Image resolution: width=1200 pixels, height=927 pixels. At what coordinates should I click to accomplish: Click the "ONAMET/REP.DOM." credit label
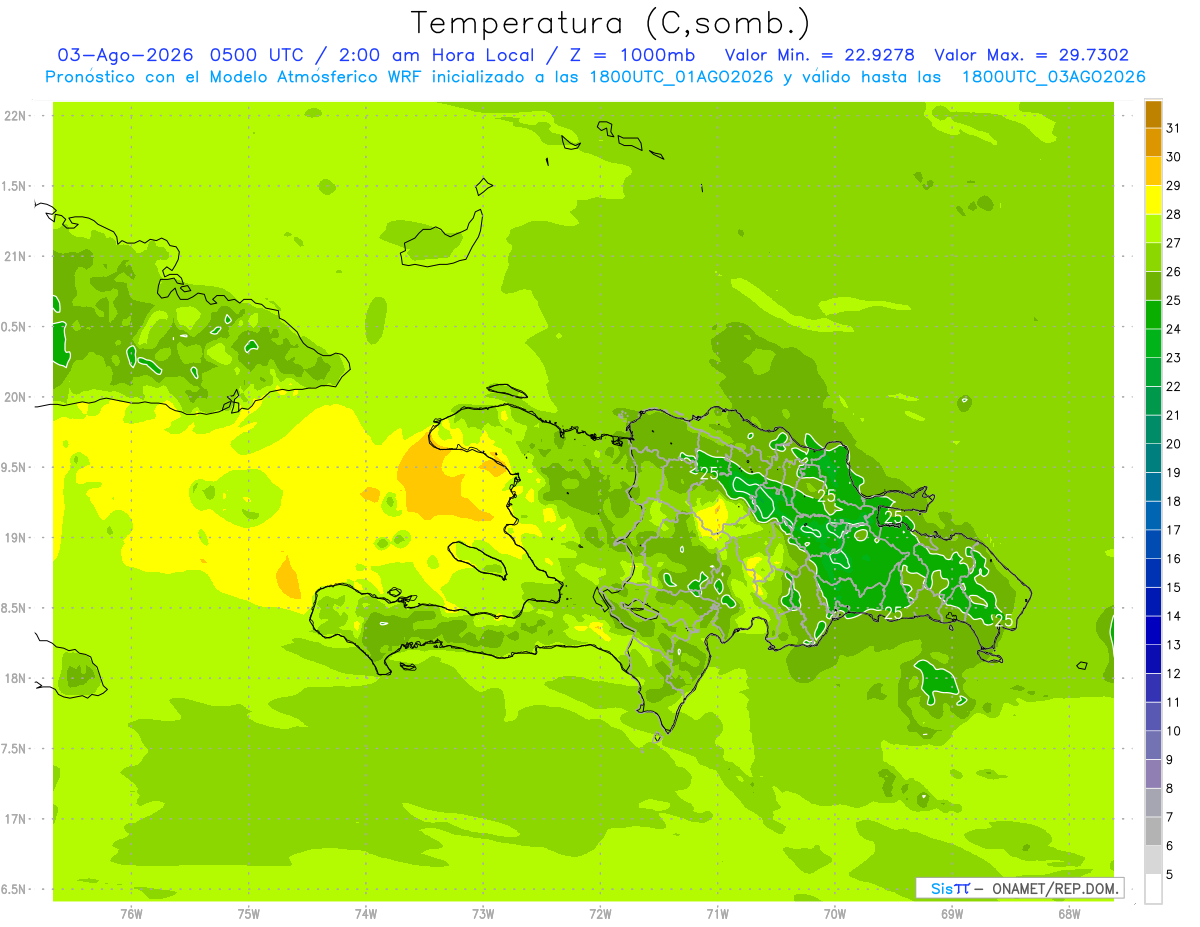point(1055,888)
